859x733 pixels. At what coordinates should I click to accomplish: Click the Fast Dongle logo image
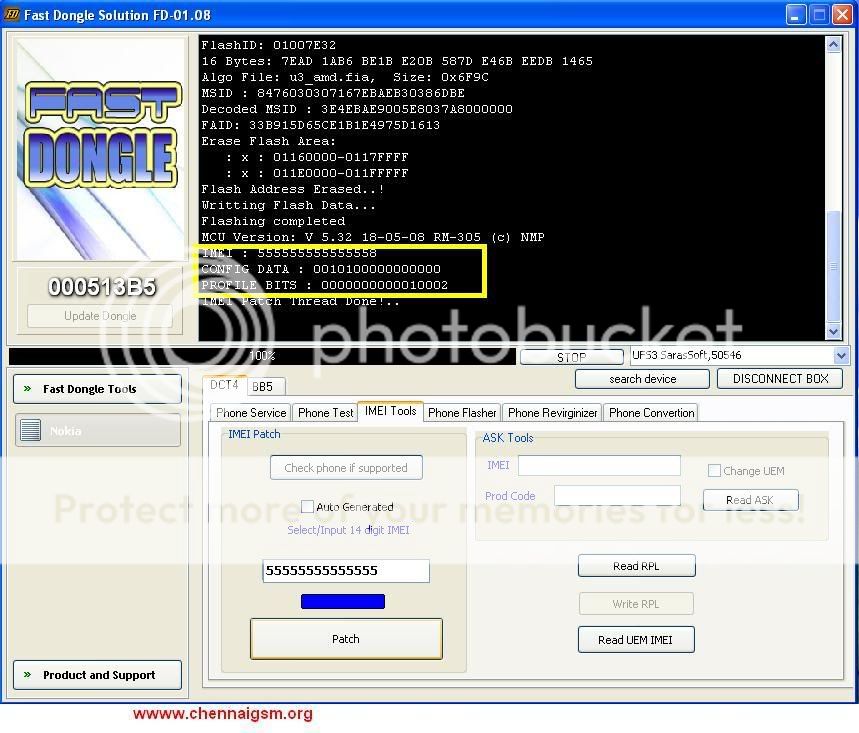coord(100,148)
